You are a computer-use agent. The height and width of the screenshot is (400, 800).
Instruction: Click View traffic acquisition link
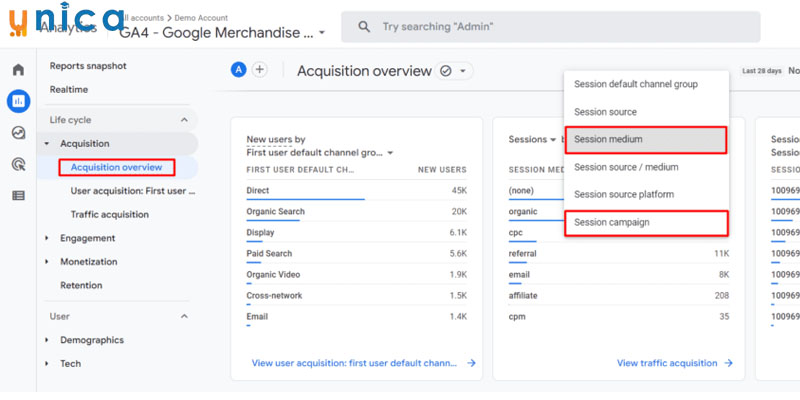coord(674,363)
